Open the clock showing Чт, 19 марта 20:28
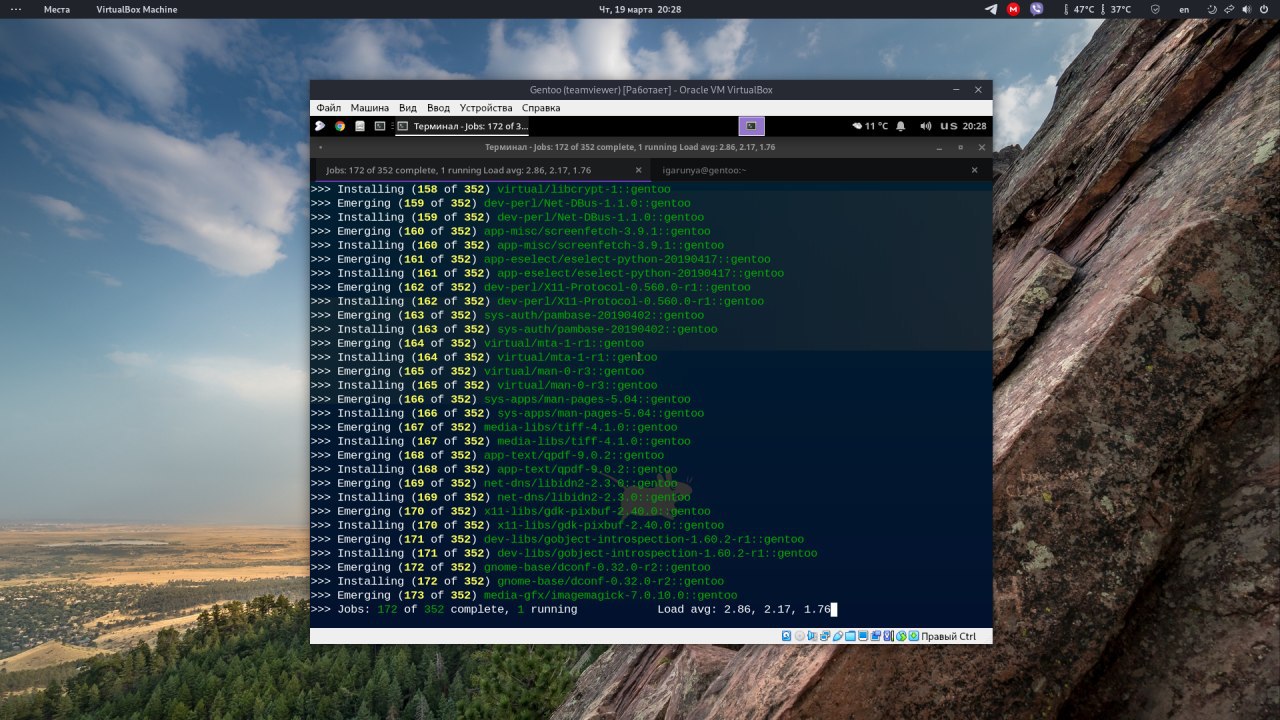 (x=640, y=9)
